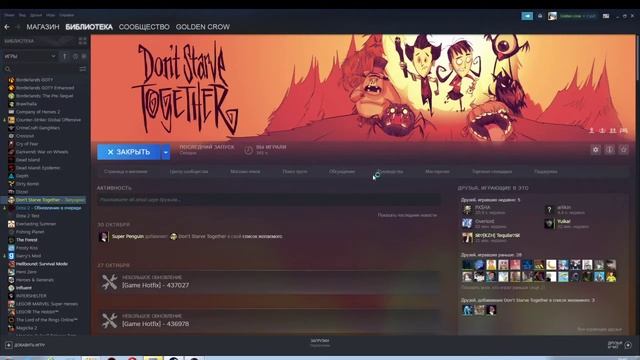Click wrench icon for hotfix 437027

109,282
